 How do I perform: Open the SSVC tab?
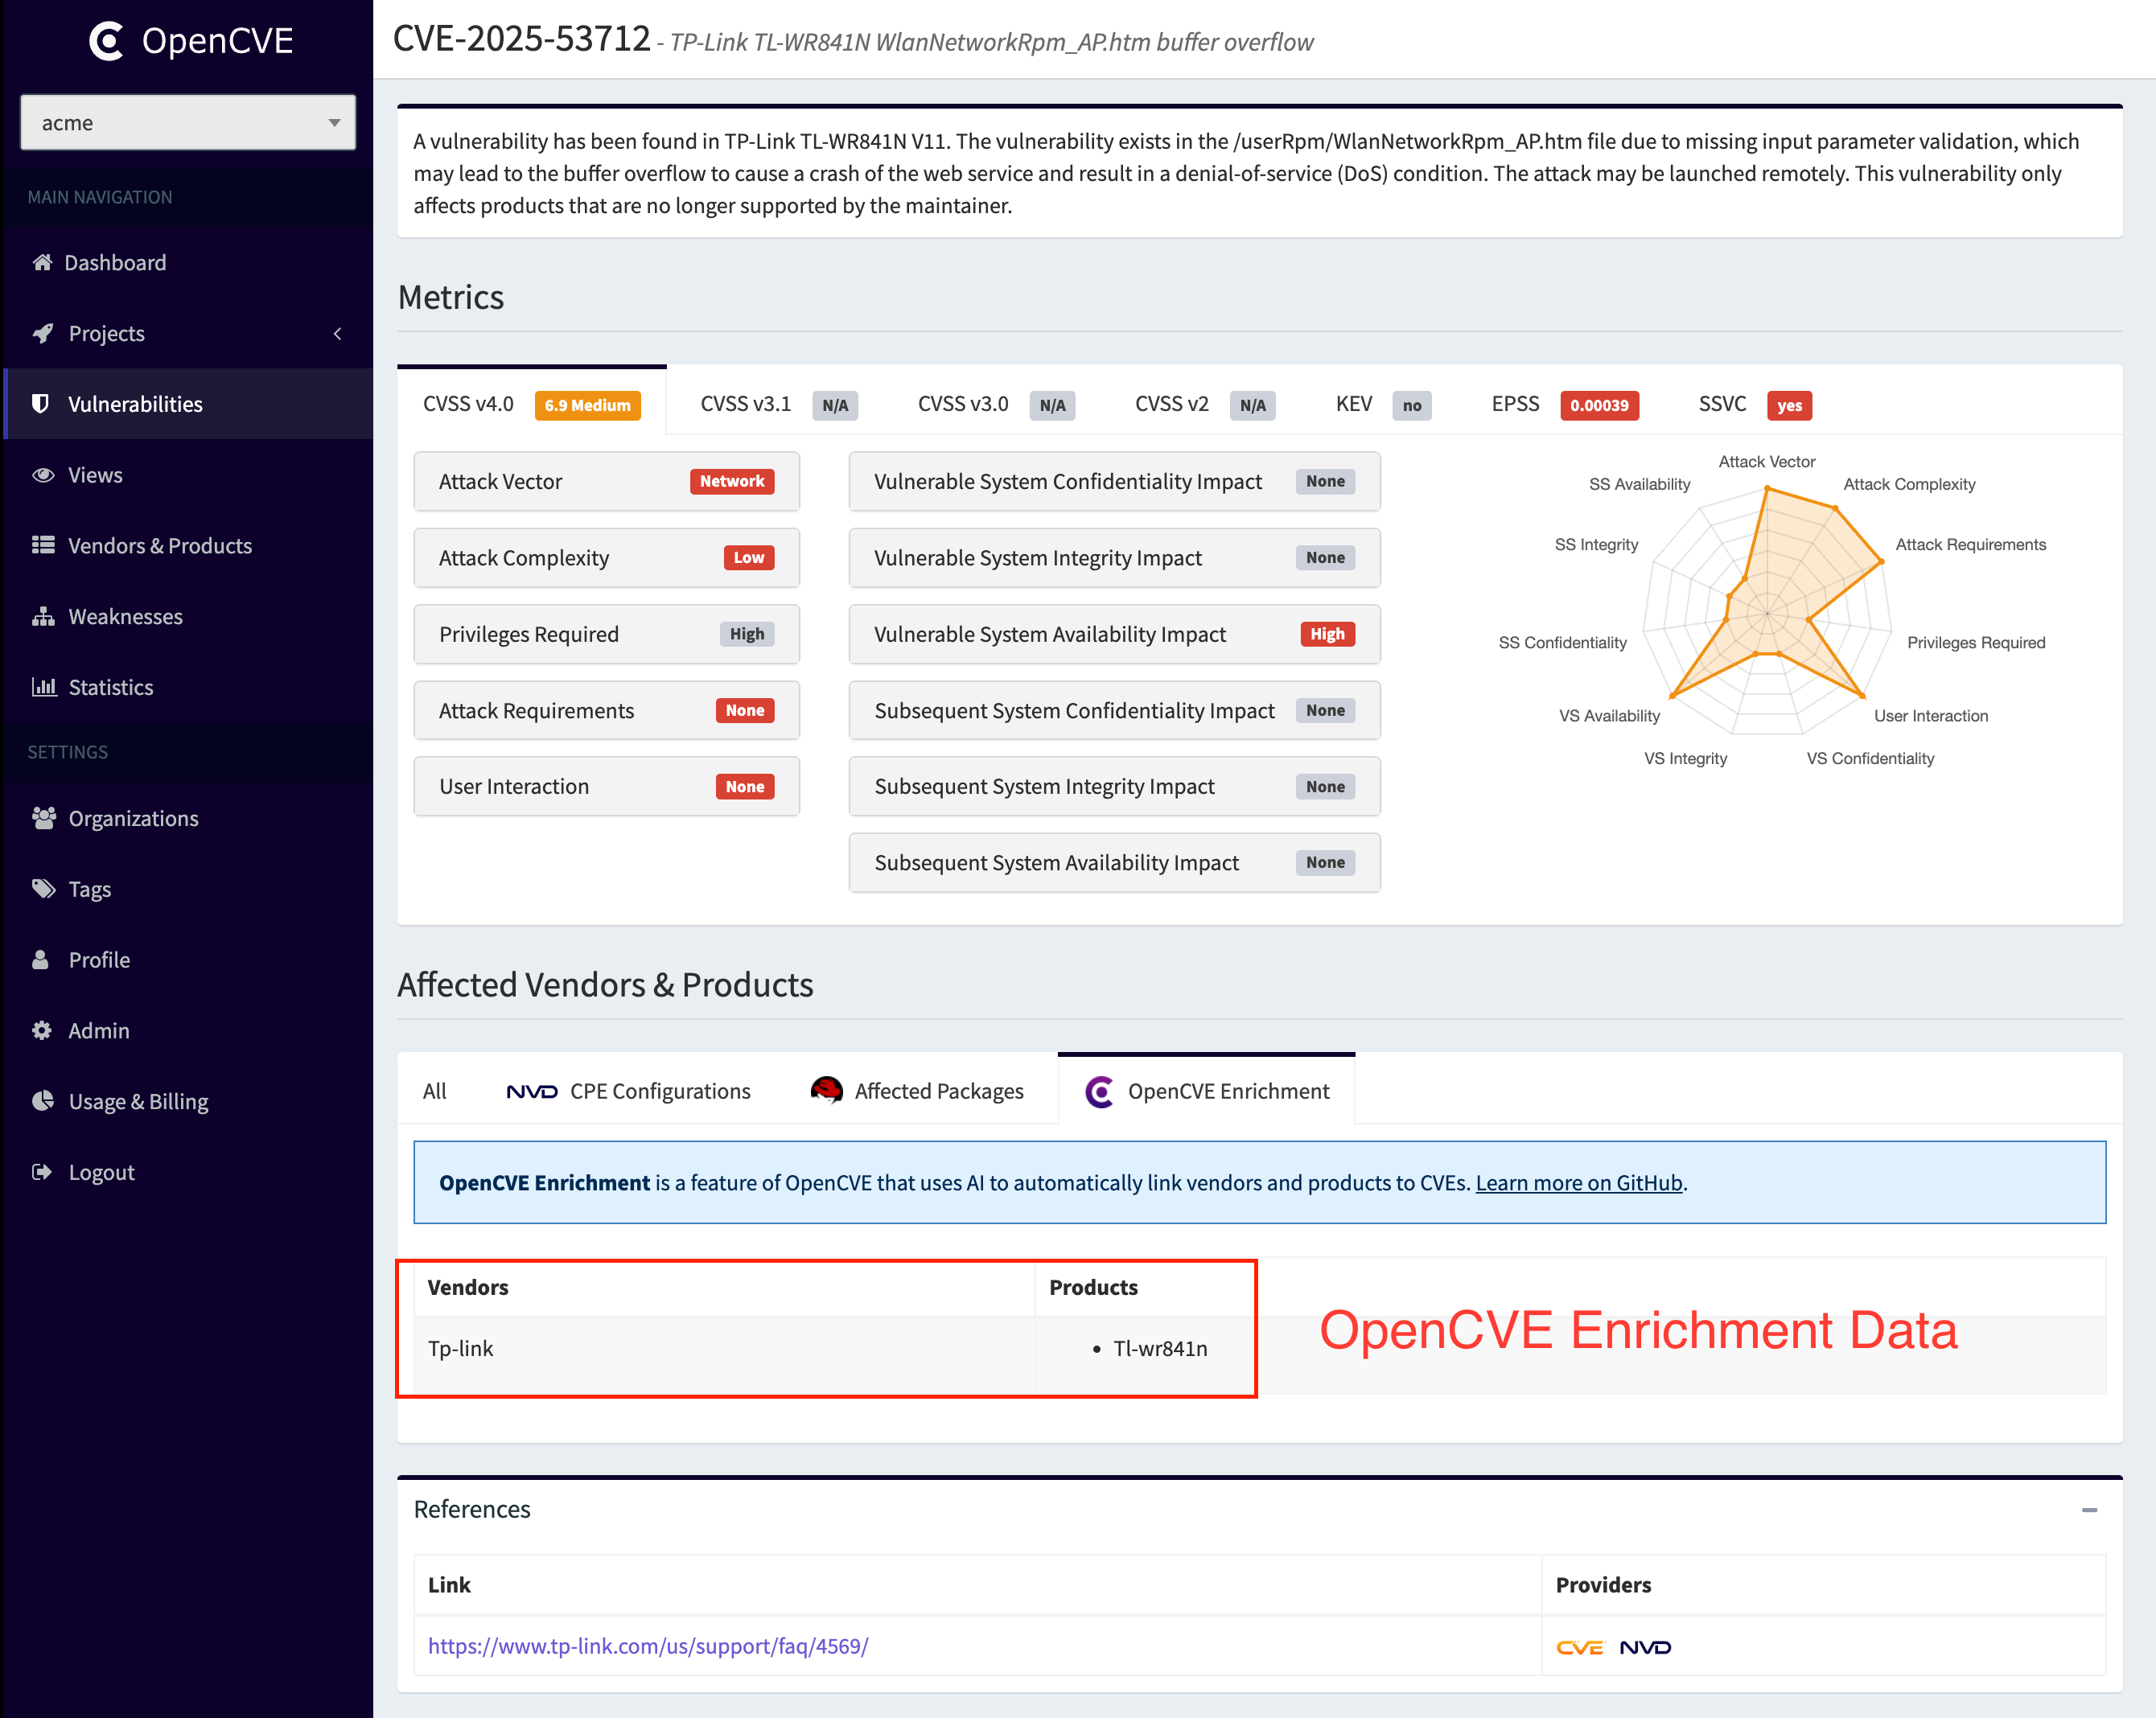pyautogui.click(x=1754, y=404)
